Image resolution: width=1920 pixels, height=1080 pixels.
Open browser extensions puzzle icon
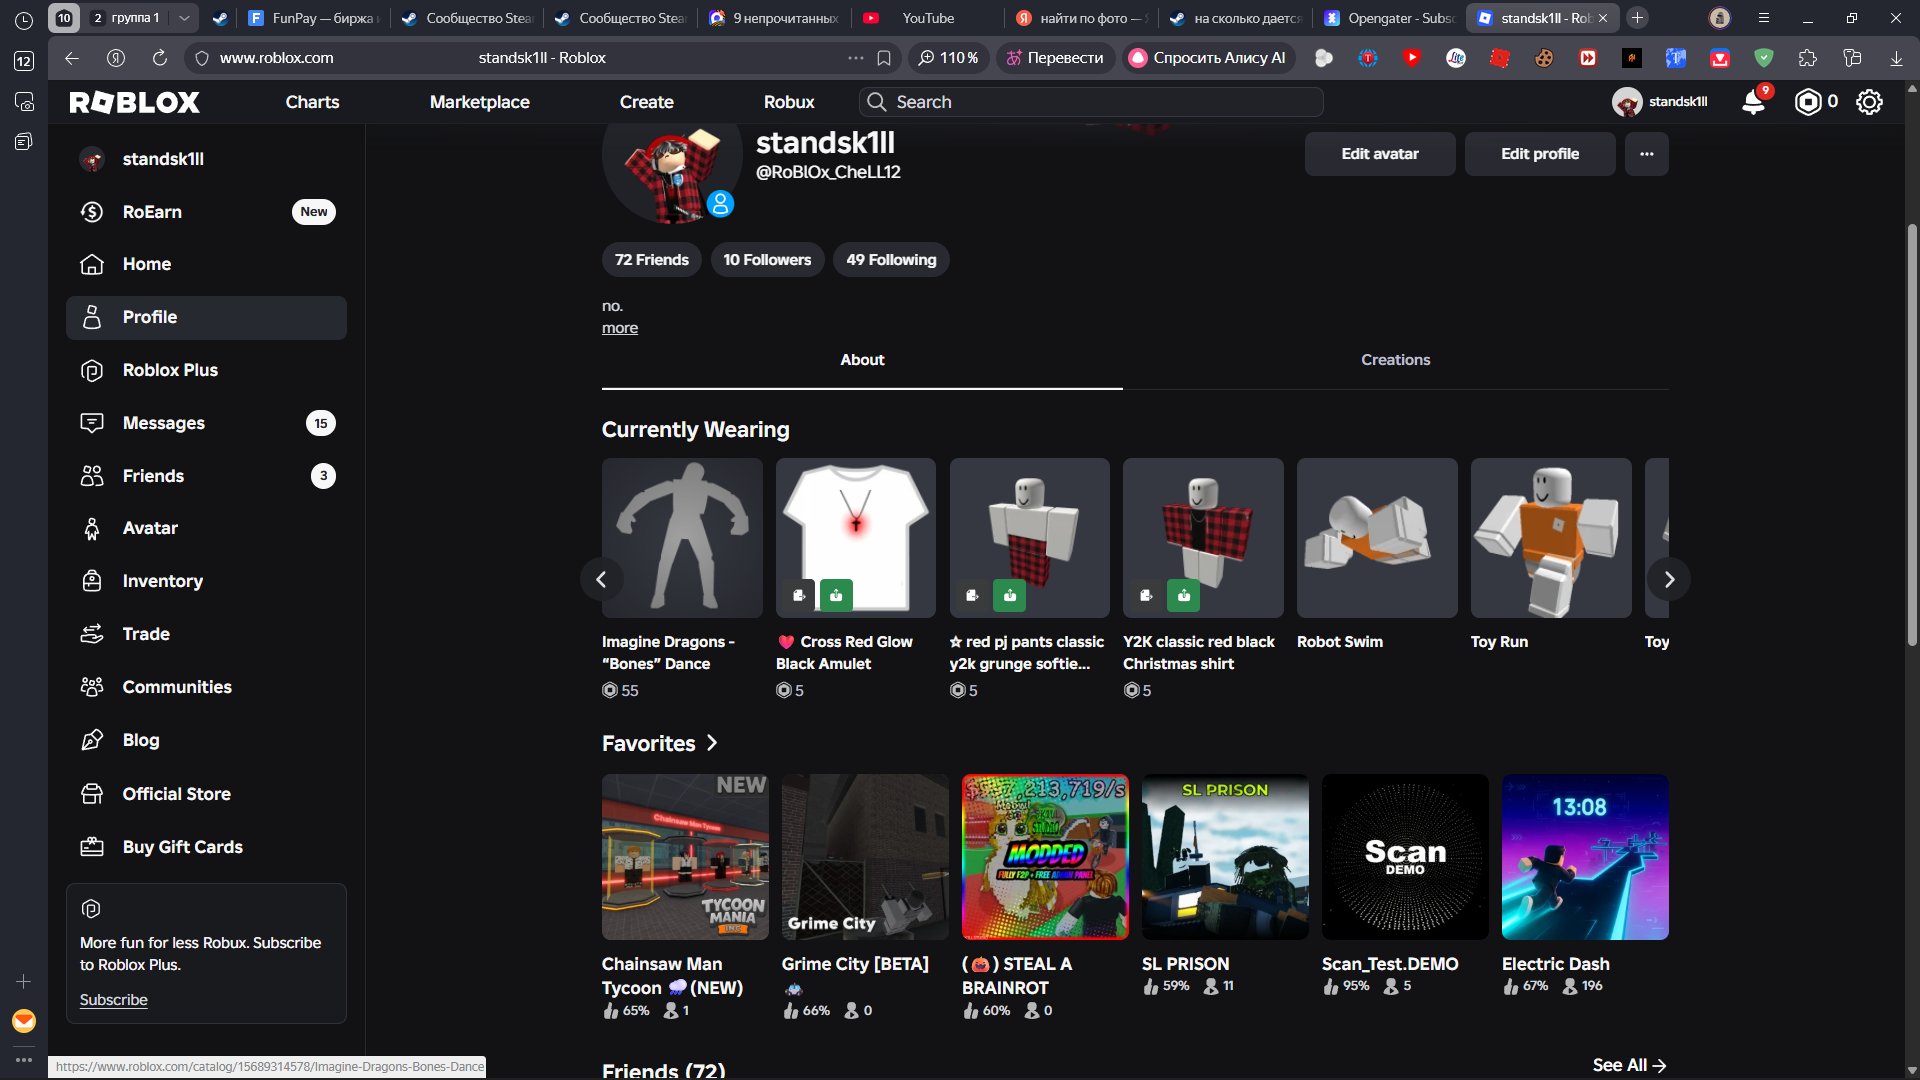(x=1808, y=58)
